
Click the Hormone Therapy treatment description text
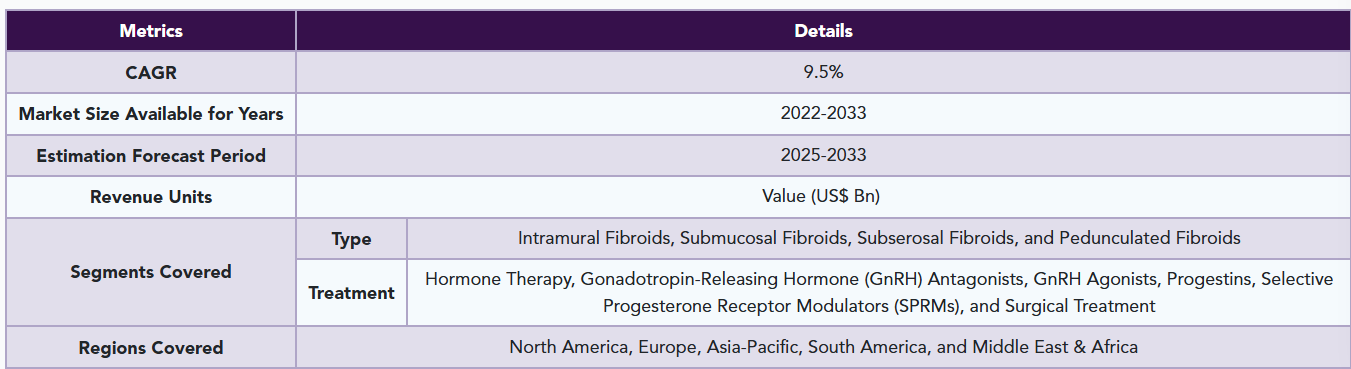click(x=879, y=293)
